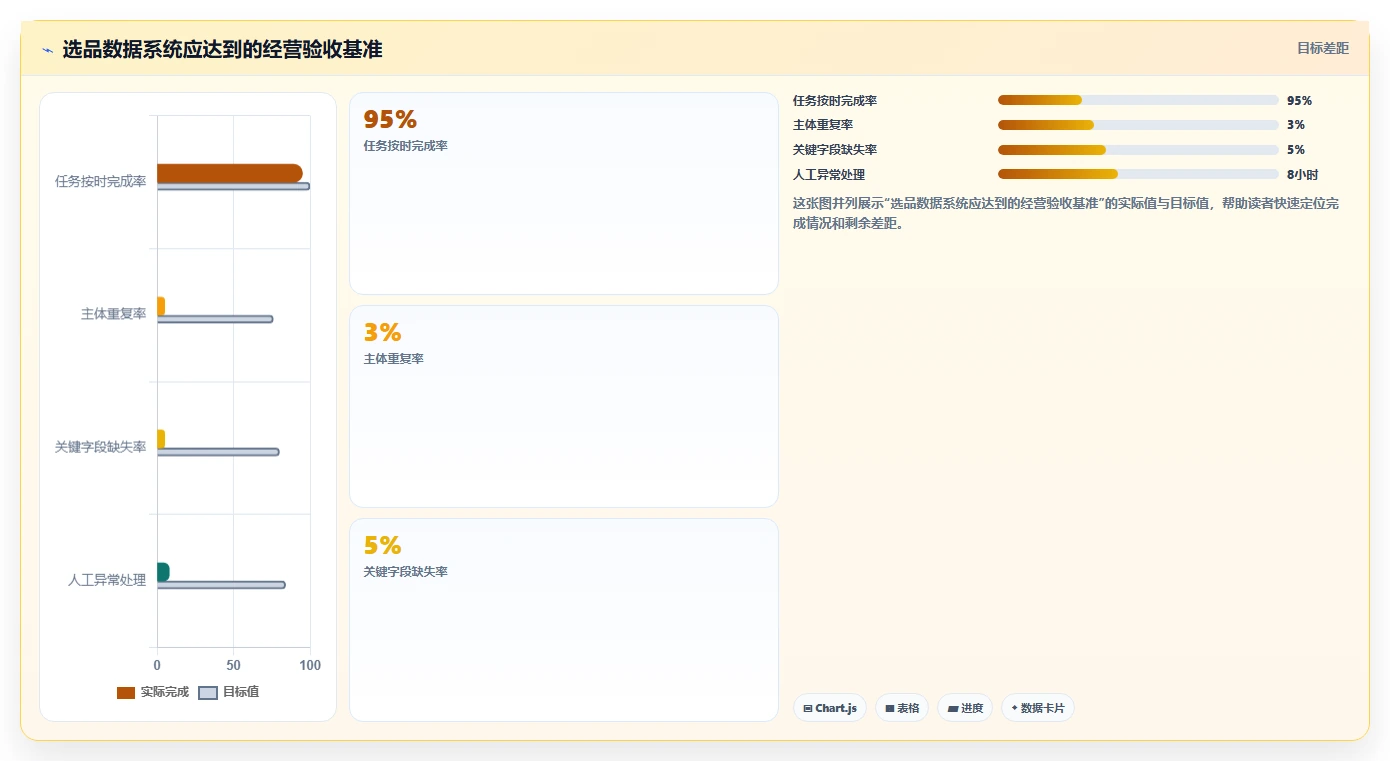This screenshot has width=1390, height=761.
Task: Open the 3% 主体重复率 data card
Action: point(564,407)
